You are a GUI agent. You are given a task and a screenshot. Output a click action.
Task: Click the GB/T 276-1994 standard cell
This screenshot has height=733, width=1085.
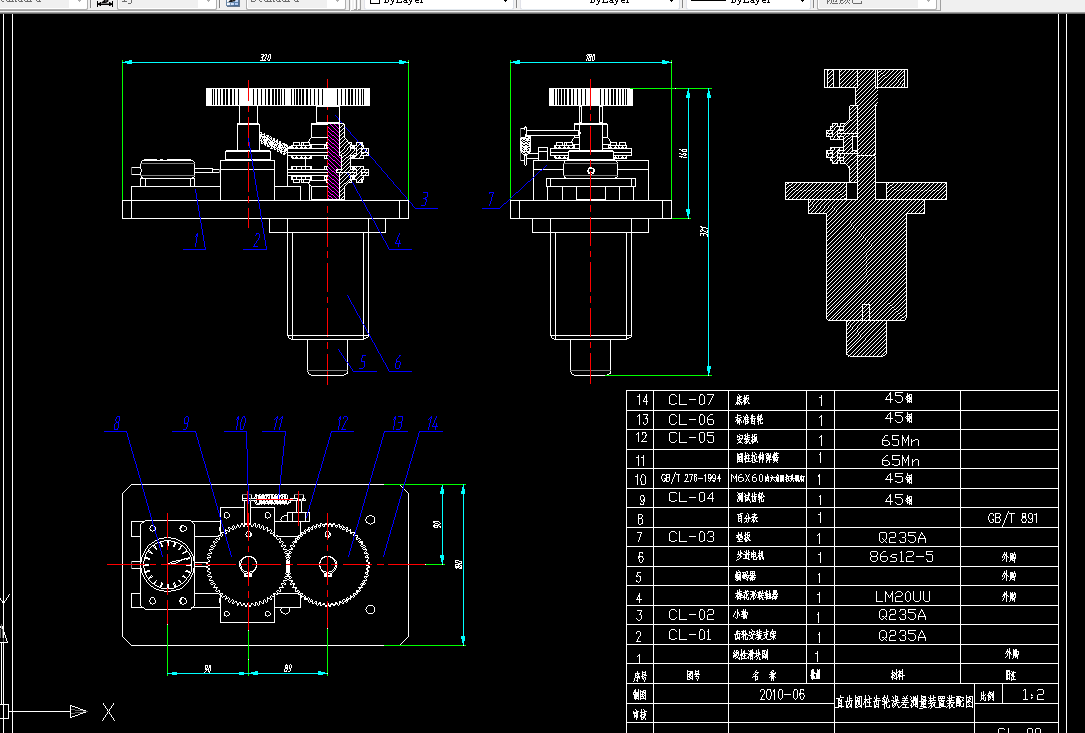coord(691,478)
